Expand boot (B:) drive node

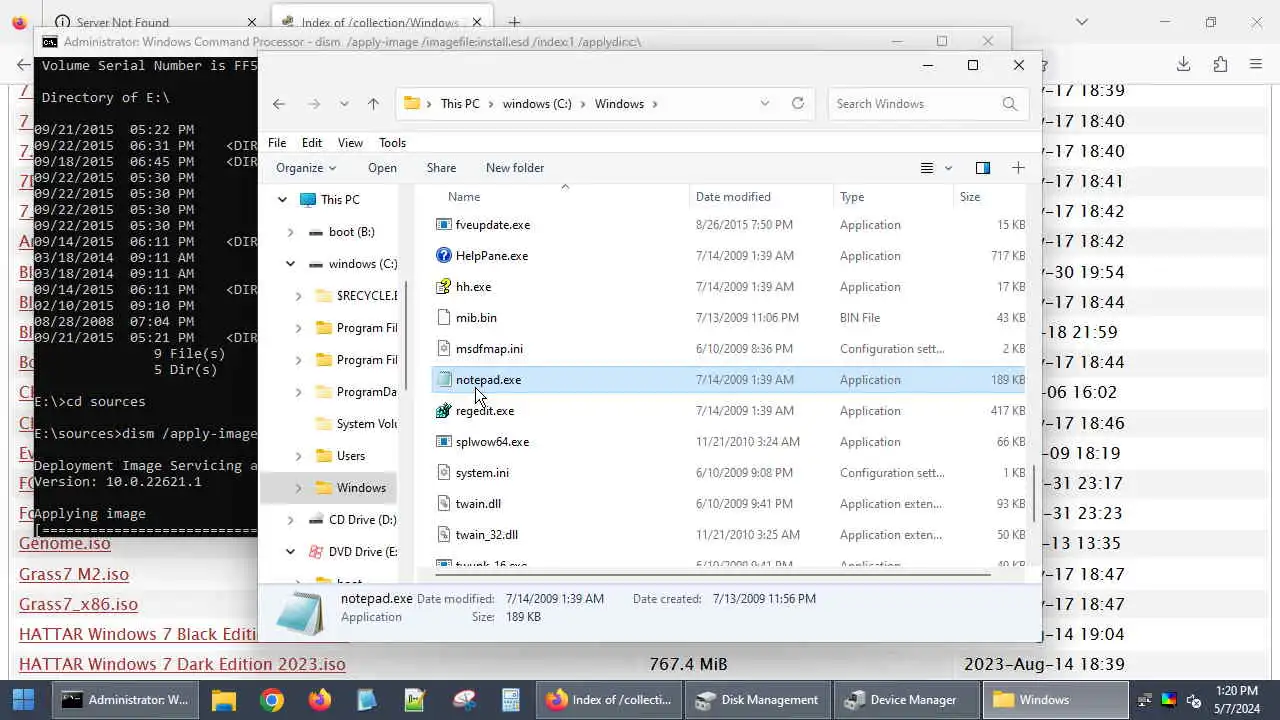pyautogui.click(x=291, y=232)
